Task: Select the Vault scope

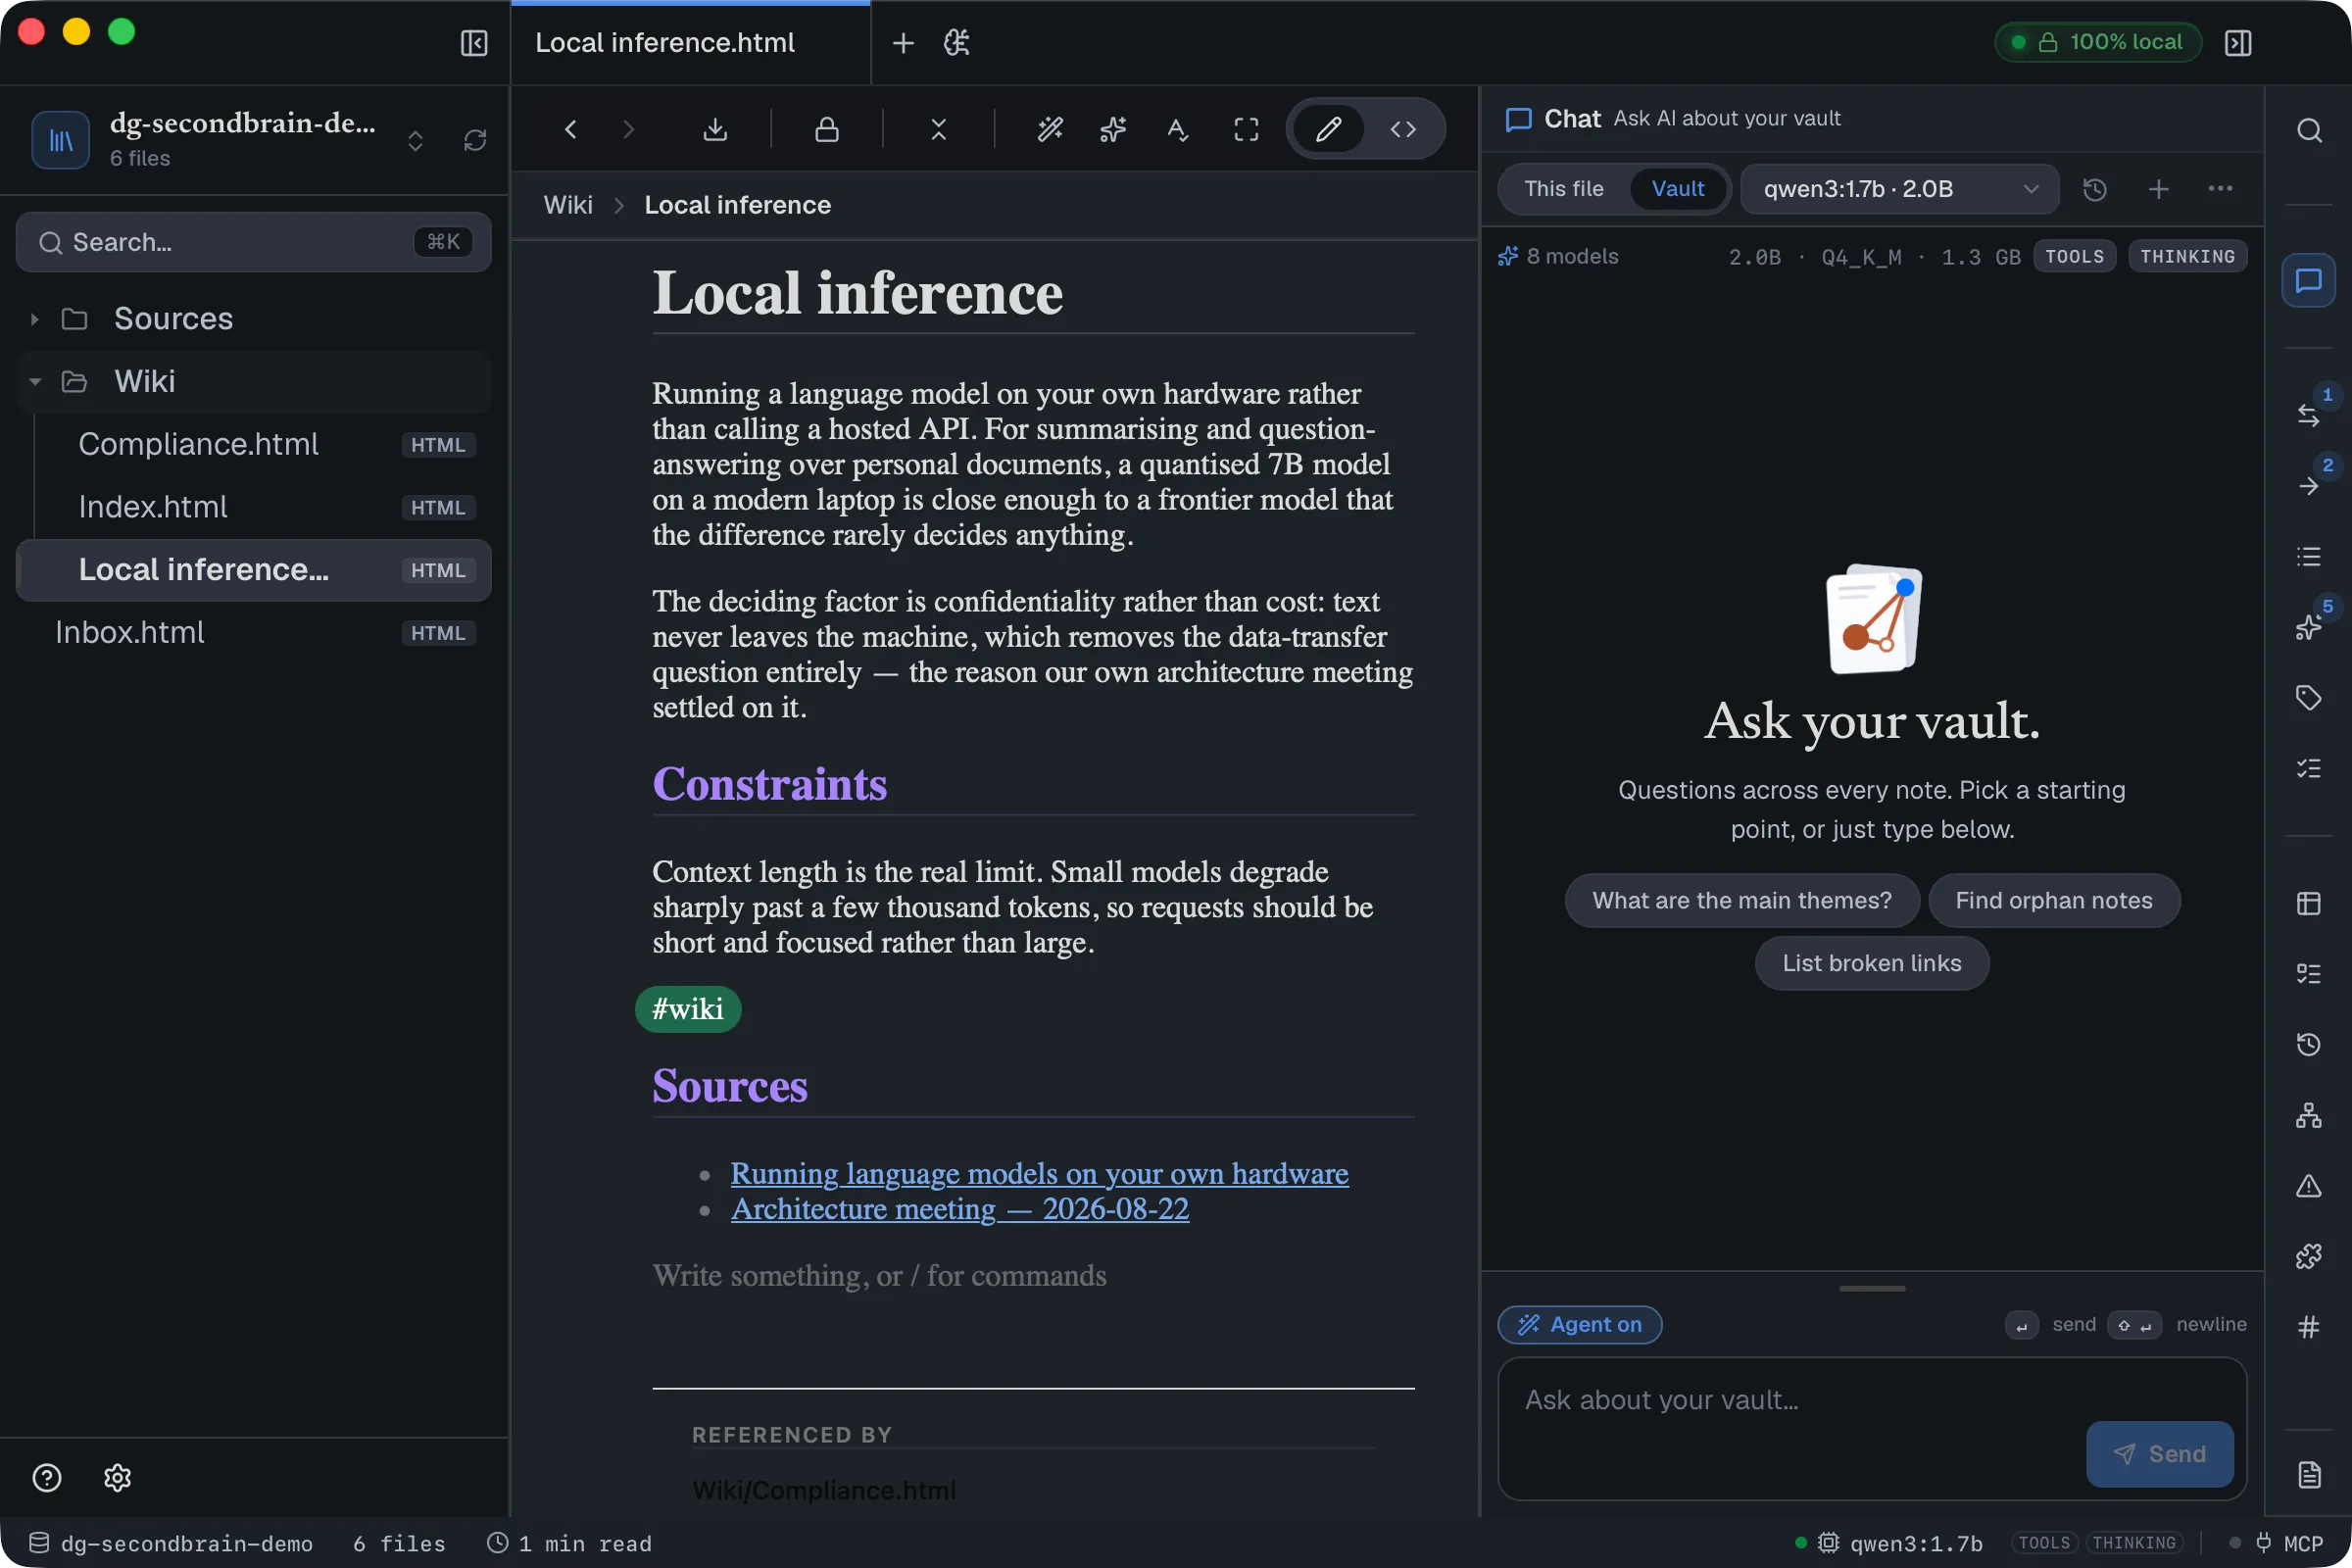Action: click(1678, 189)
